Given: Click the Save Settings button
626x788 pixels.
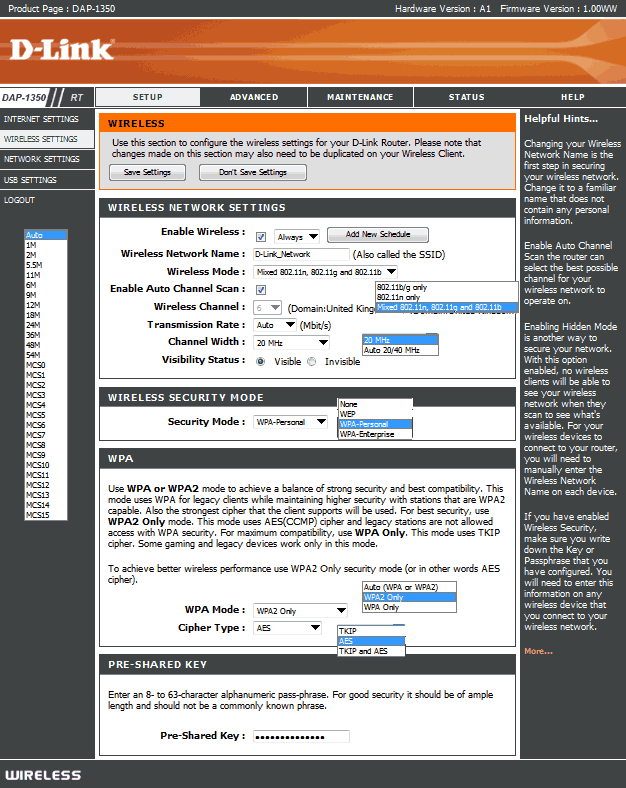Looking at the screenshot, I should coord(147,172).
